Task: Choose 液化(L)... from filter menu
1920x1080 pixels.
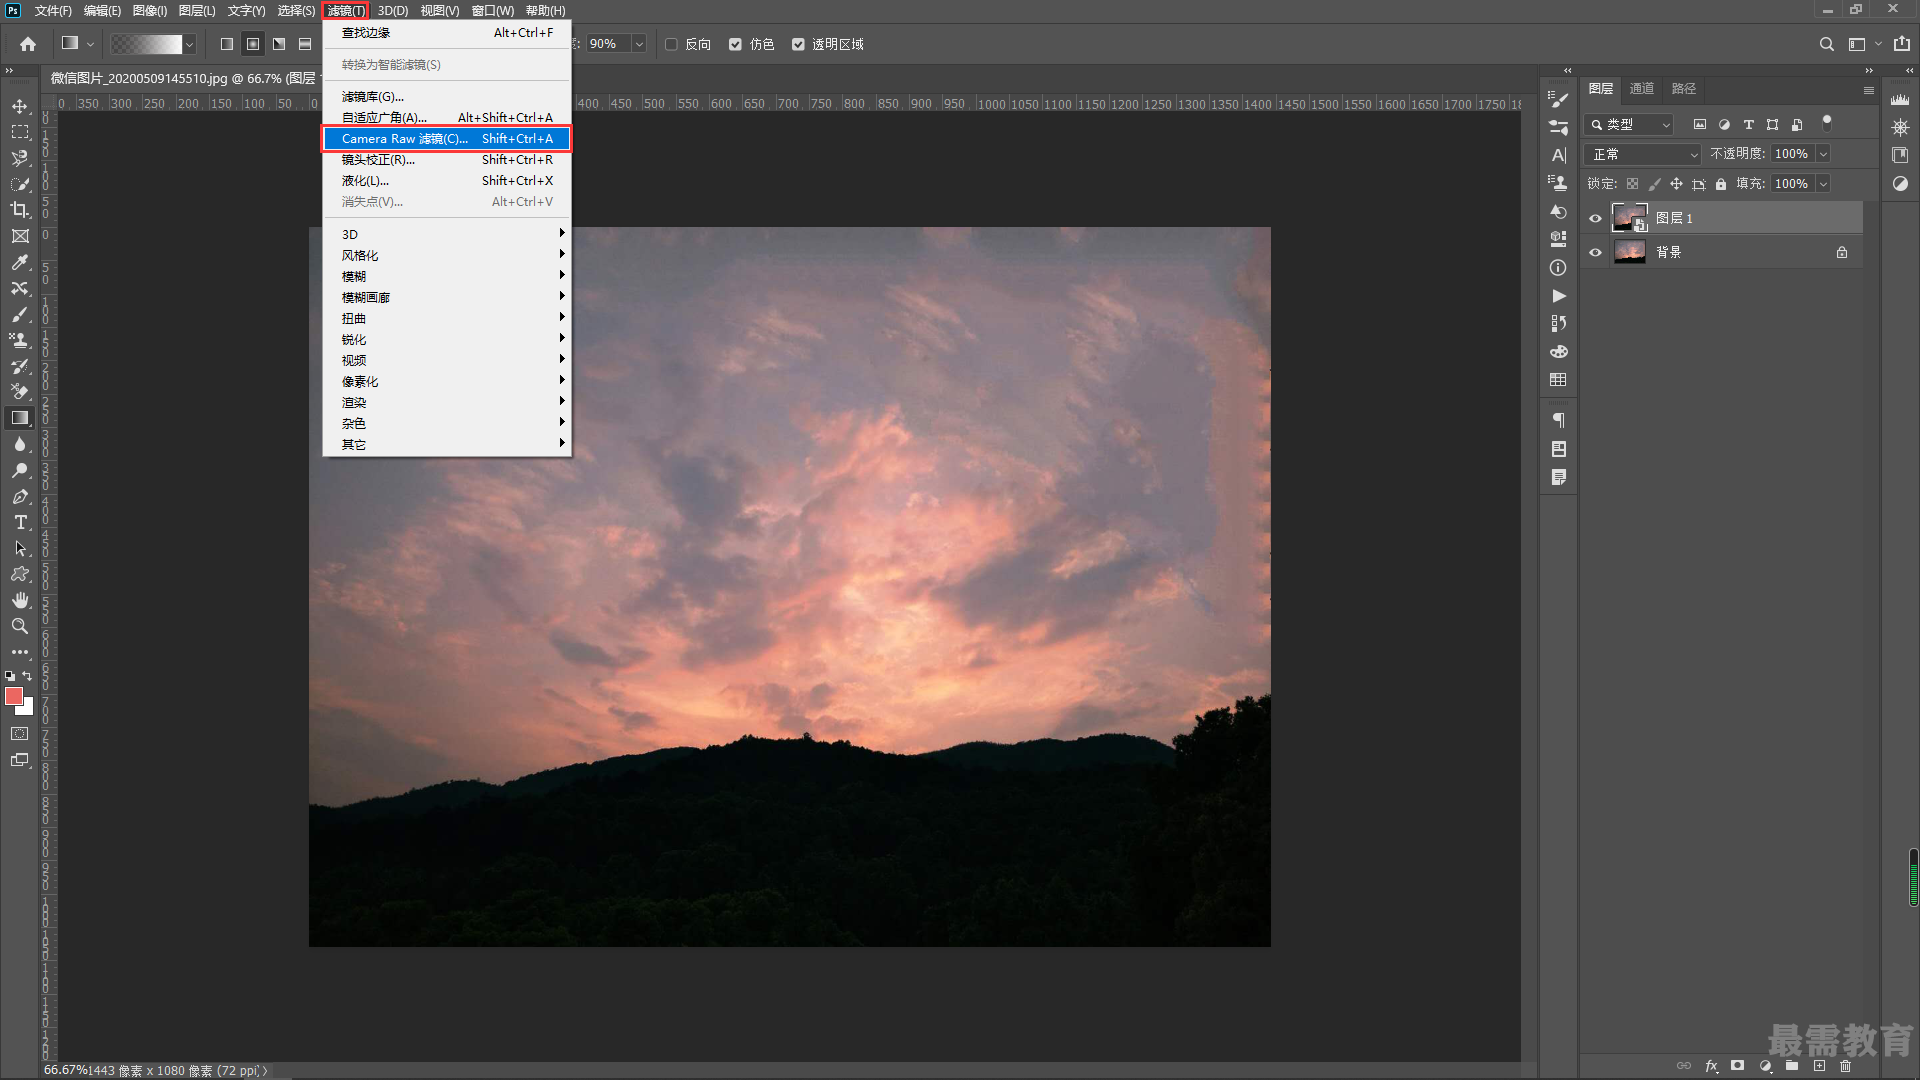Action: 447,180
